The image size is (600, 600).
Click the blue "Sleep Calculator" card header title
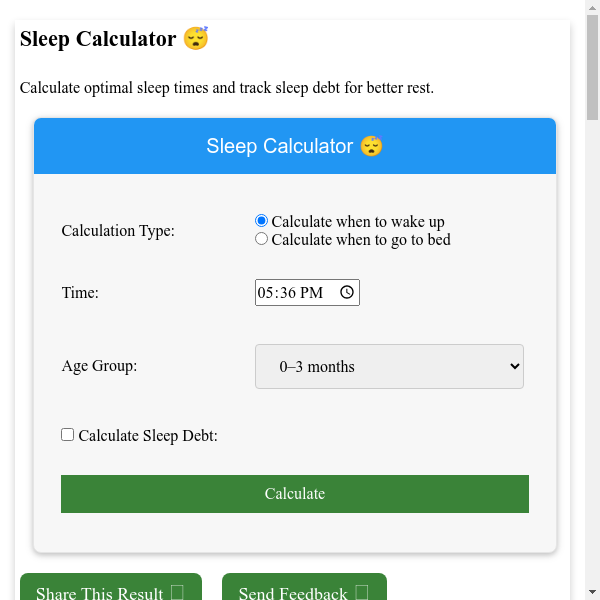coord(280,146)
